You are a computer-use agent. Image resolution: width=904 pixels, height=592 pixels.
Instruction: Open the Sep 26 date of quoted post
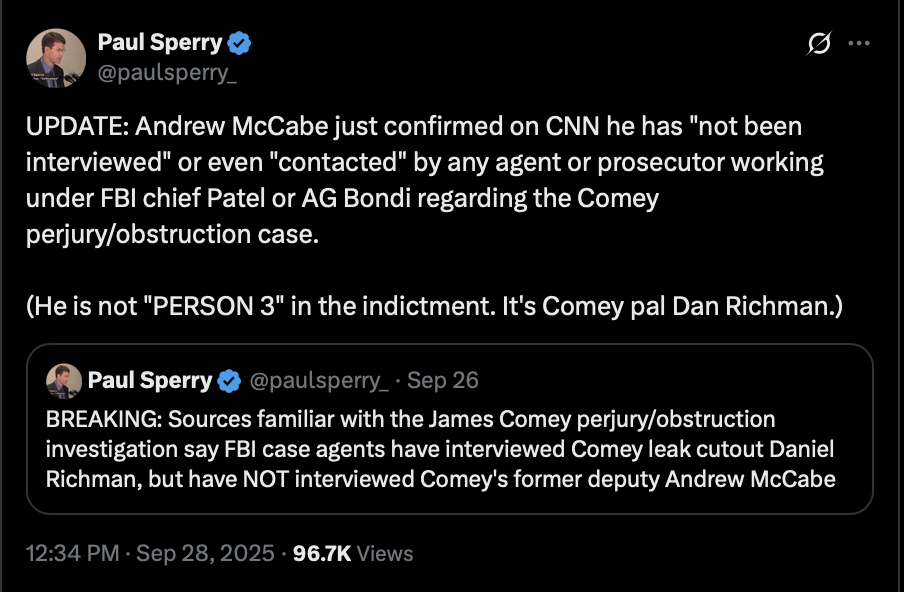[443, 380]
